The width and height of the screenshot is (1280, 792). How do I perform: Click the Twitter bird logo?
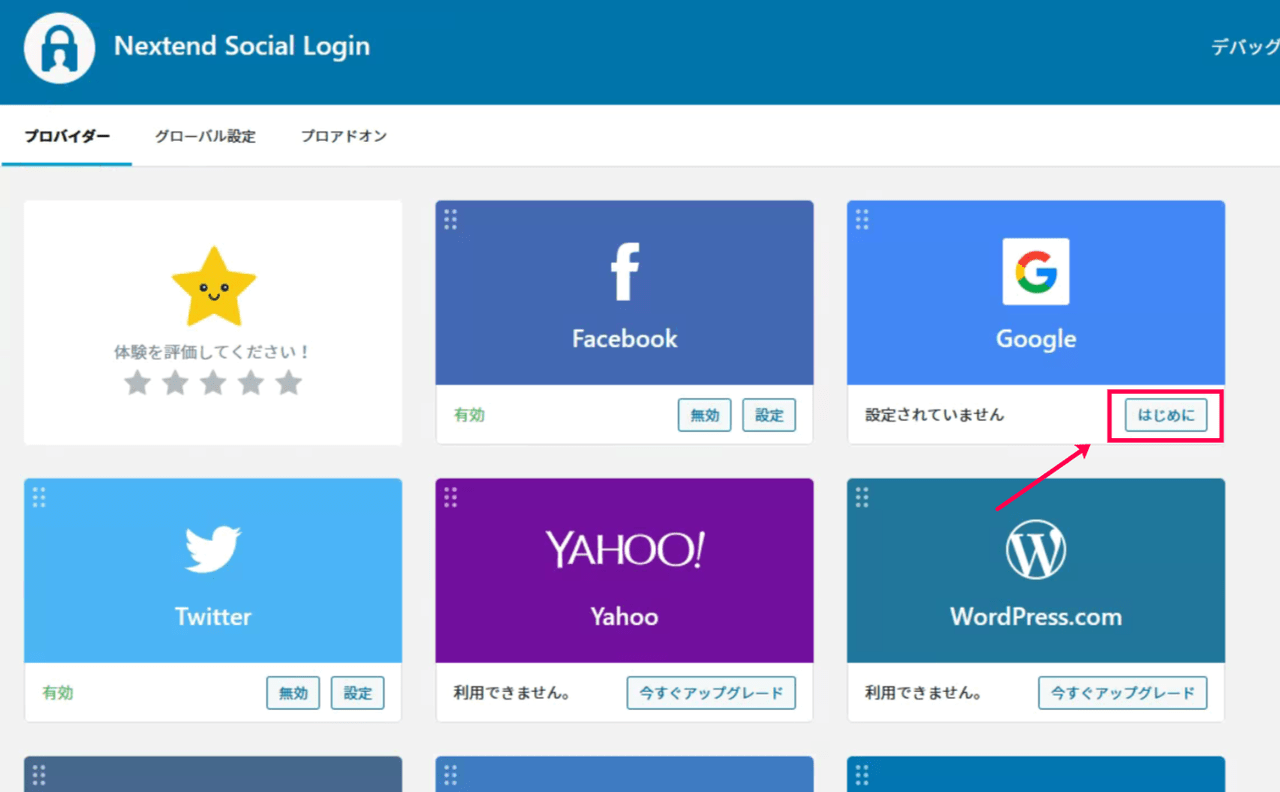(213, 549)
